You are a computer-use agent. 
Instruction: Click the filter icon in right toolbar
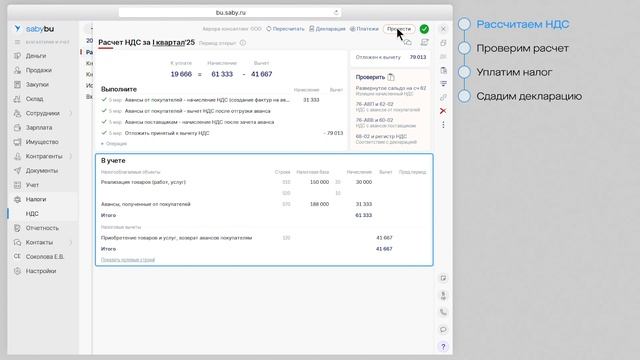(443, 84)
